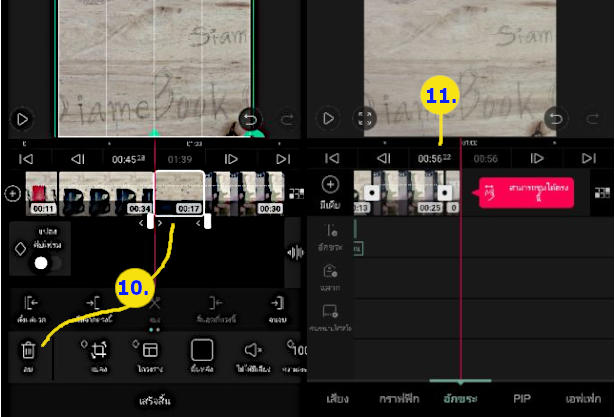Trim clip start to playhead
Screen dimensions: 615x417
(x=31, y=310)
